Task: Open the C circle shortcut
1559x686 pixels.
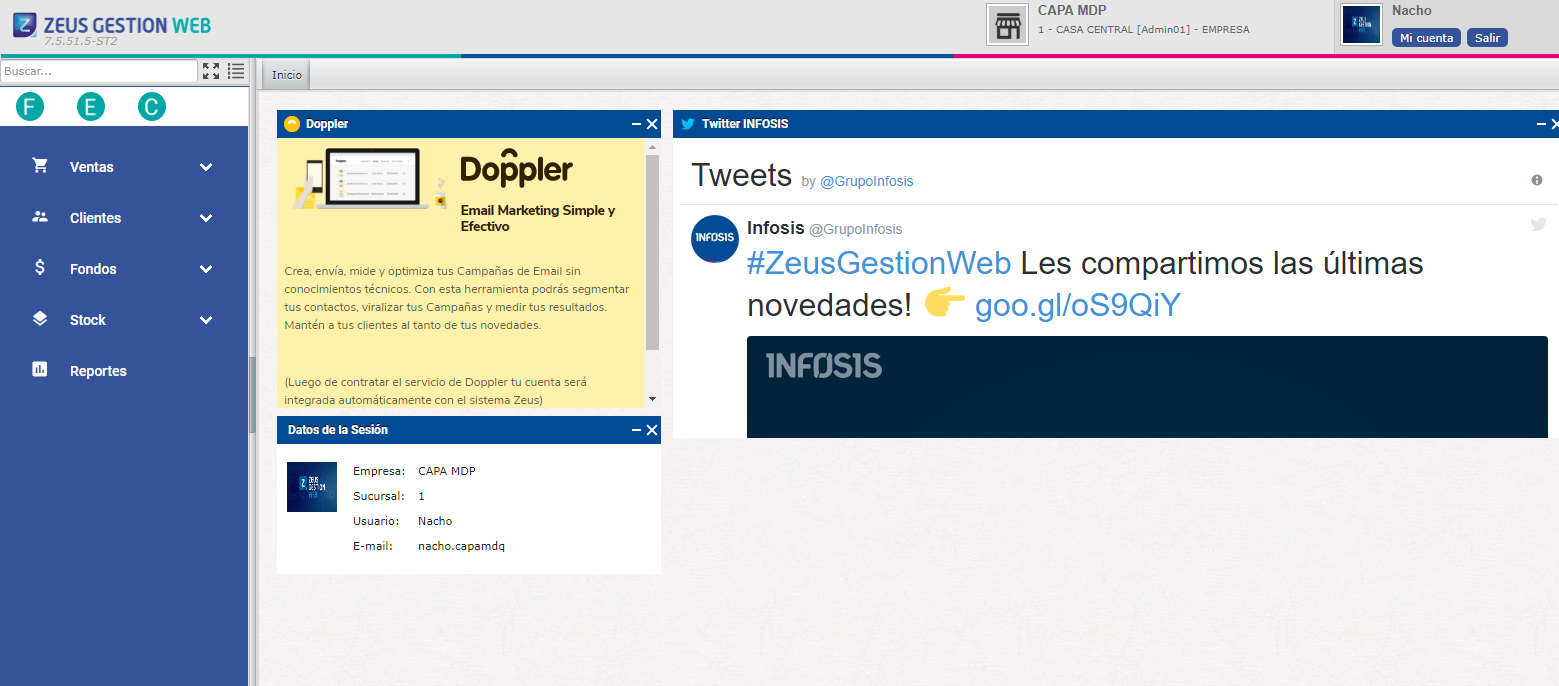Action: (x=152, y=107)
